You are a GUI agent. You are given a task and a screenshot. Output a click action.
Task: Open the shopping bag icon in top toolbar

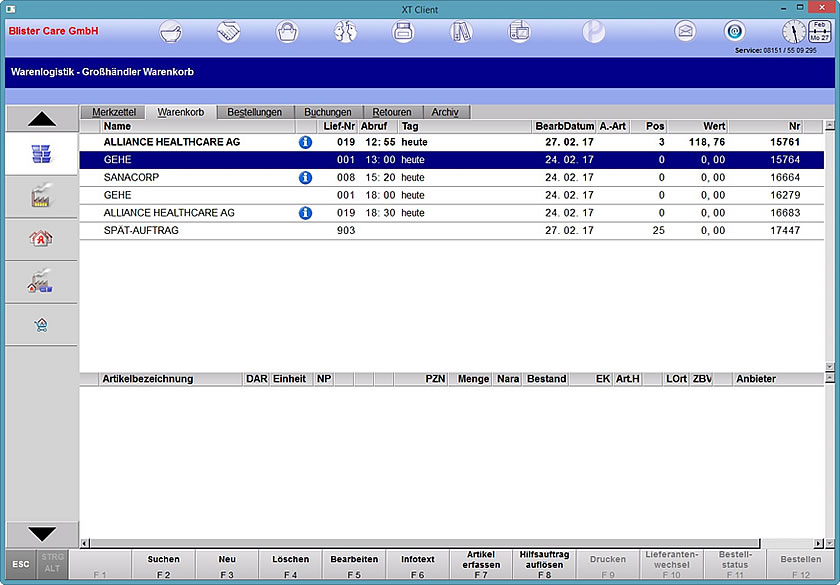click(287, 32)
